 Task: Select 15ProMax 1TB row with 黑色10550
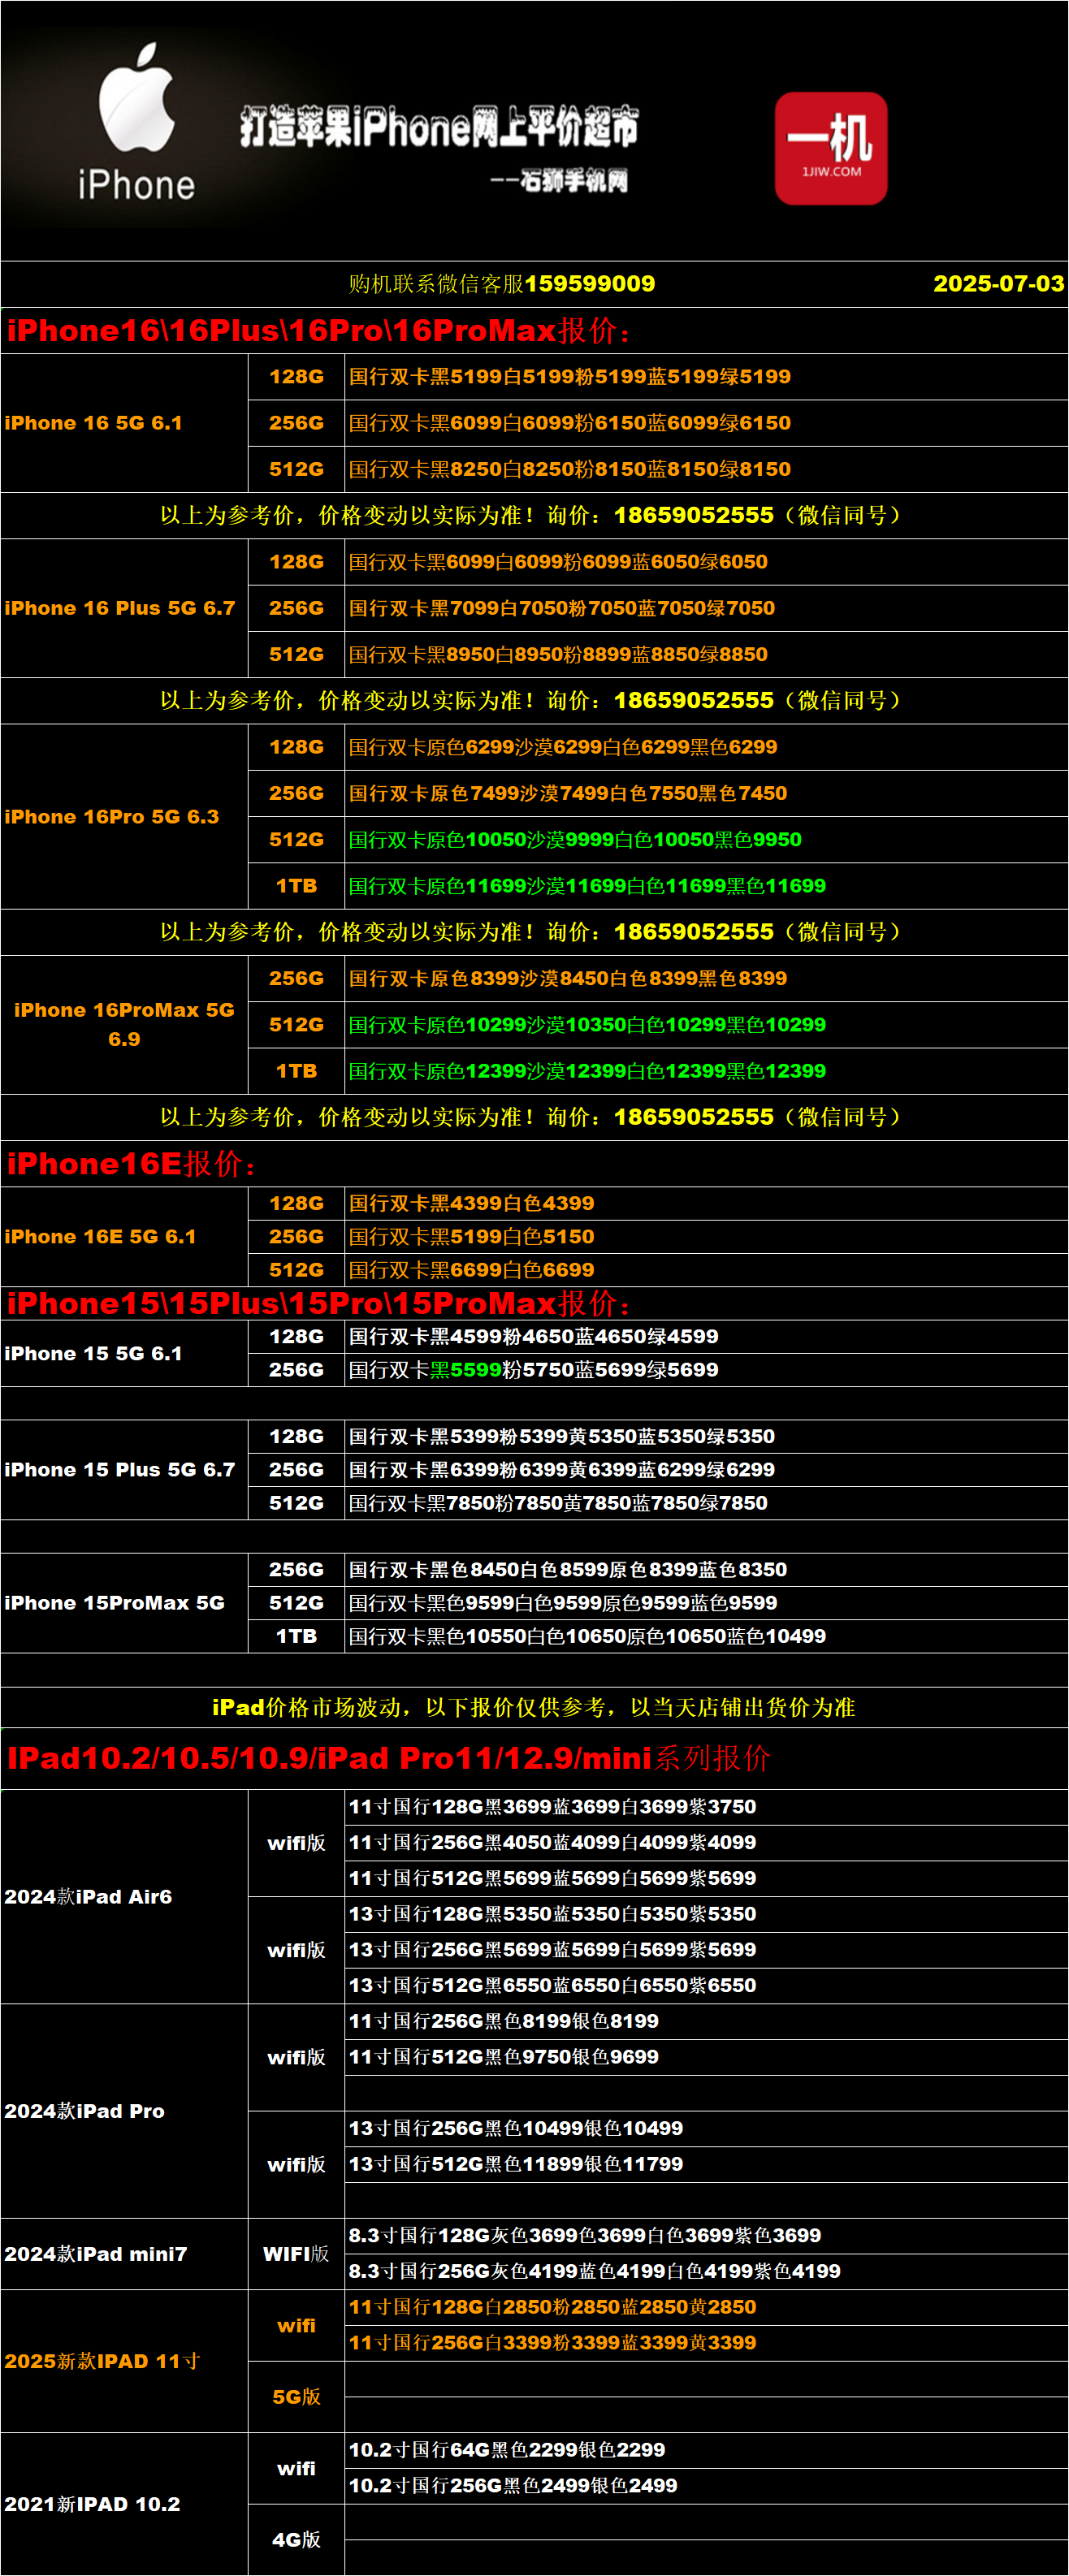[706, 1636]
